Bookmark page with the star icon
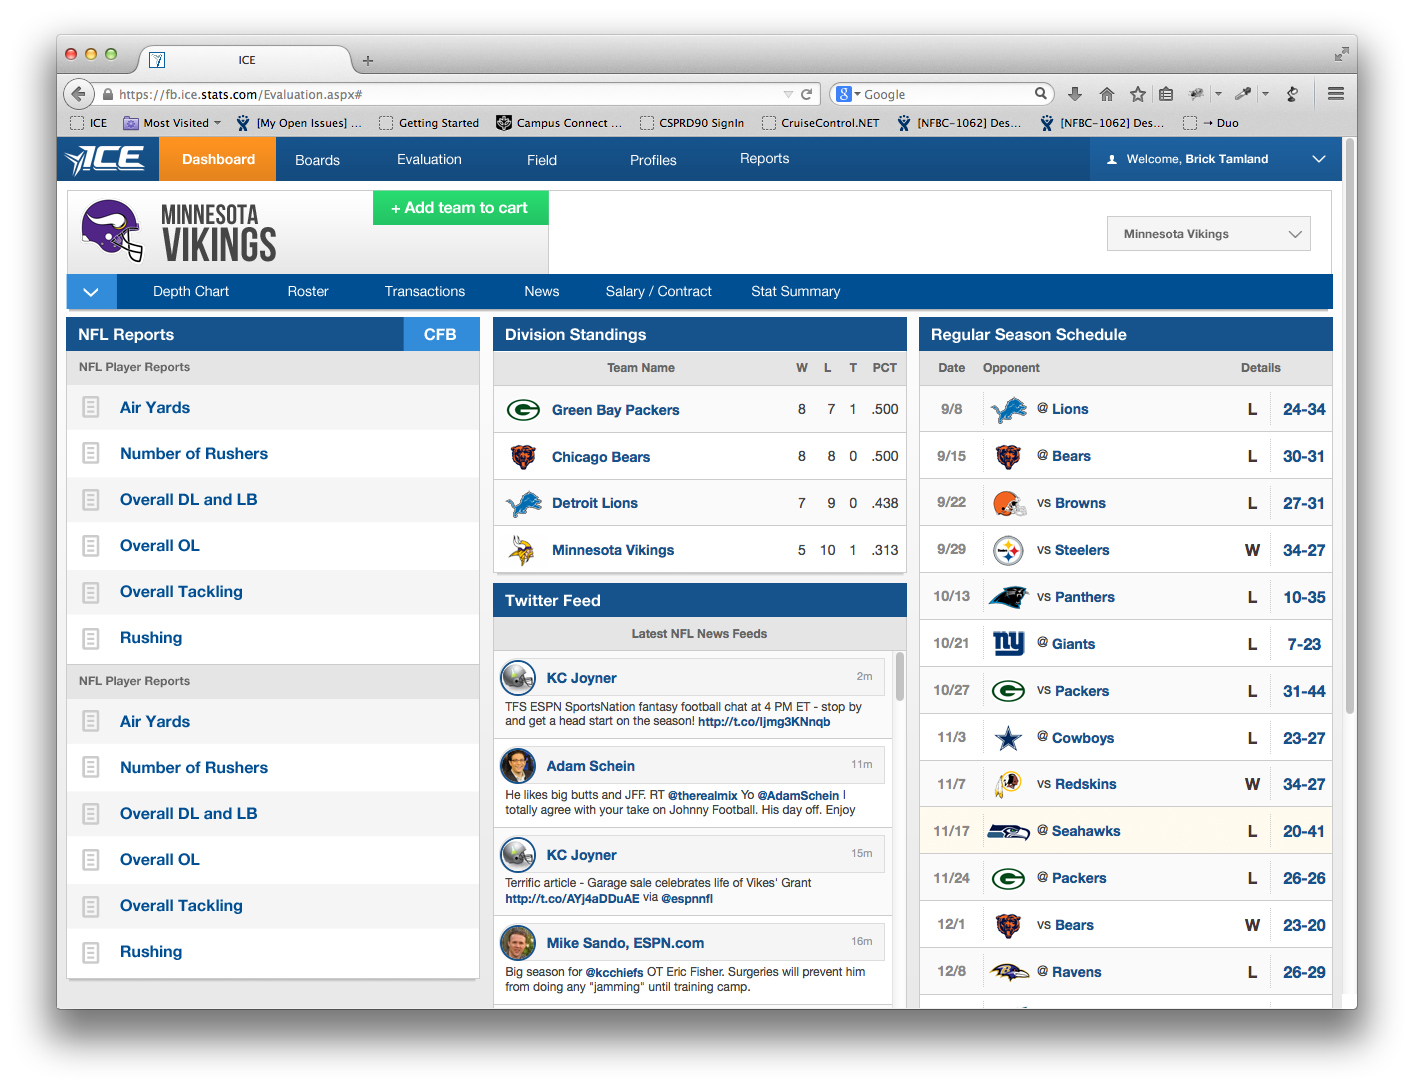Image resolution: width=1414 pixels, height=1088 pixels. tap(1137, 94)
